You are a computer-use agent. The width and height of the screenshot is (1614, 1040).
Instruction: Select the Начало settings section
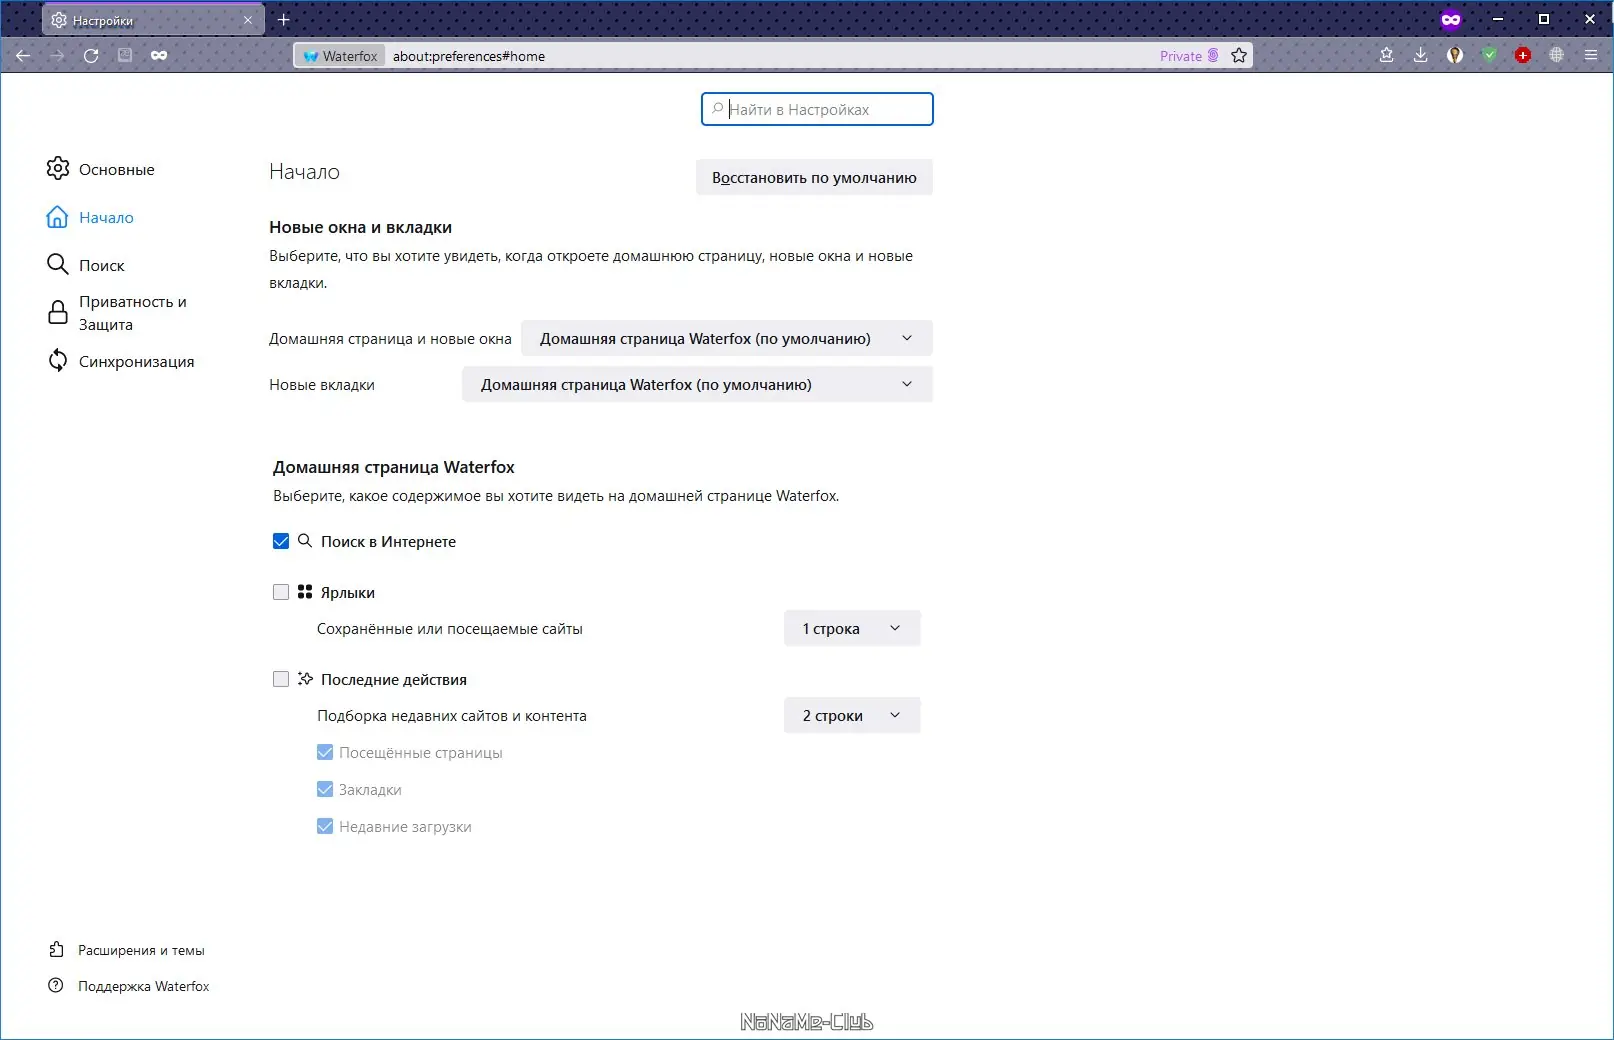(x=106, y=217)
